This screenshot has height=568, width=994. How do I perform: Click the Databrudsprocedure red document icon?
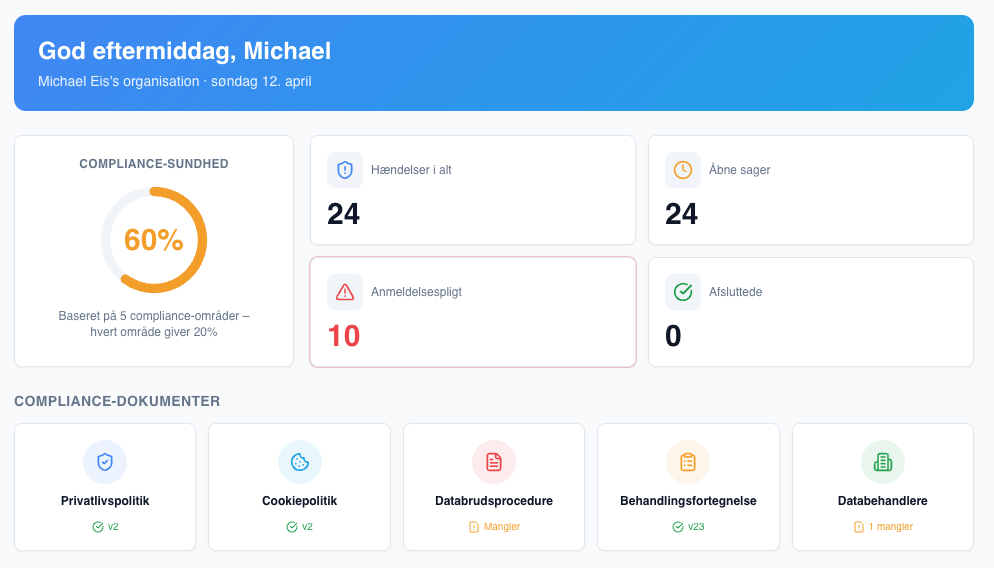coord(494,462)
